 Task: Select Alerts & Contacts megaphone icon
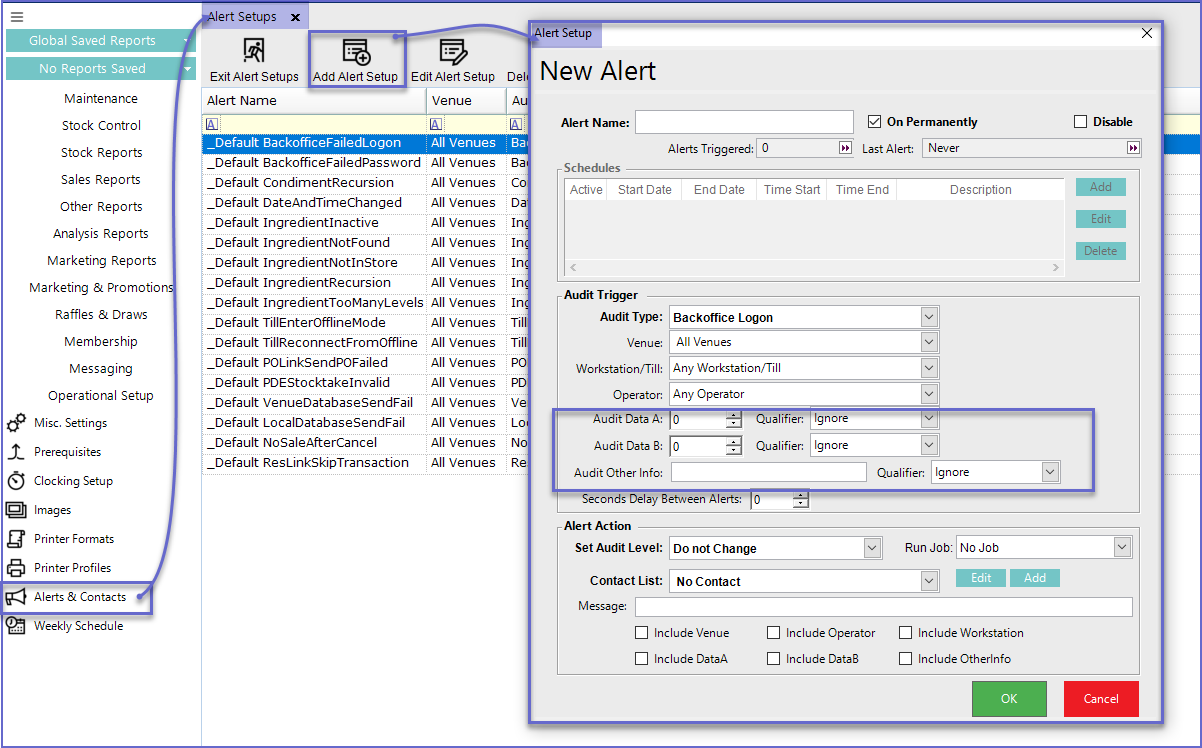[x=16, y=597]
